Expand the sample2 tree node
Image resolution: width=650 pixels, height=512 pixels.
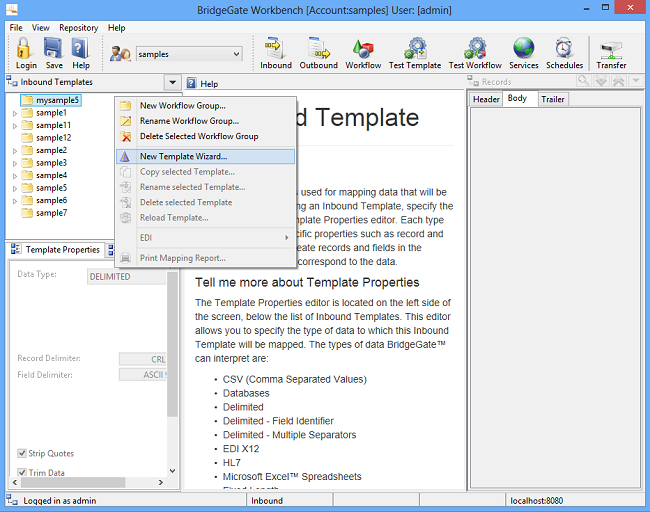click(15, 151)
